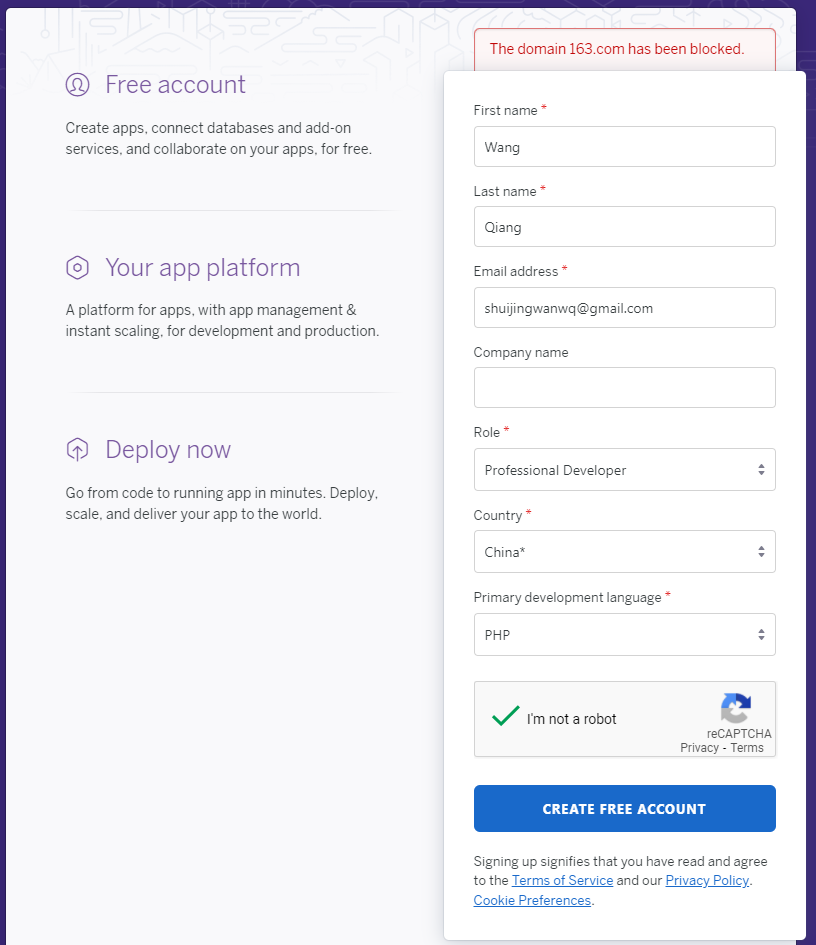The height and width of the screenshot is (945, 816).
Task: Focus the First name field
Action: pyautogui.click(x=624, y=147)
